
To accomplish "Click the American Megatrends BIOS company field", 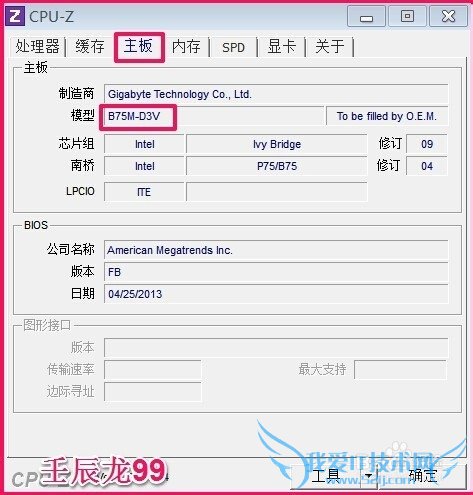I will tap(276, 250).
